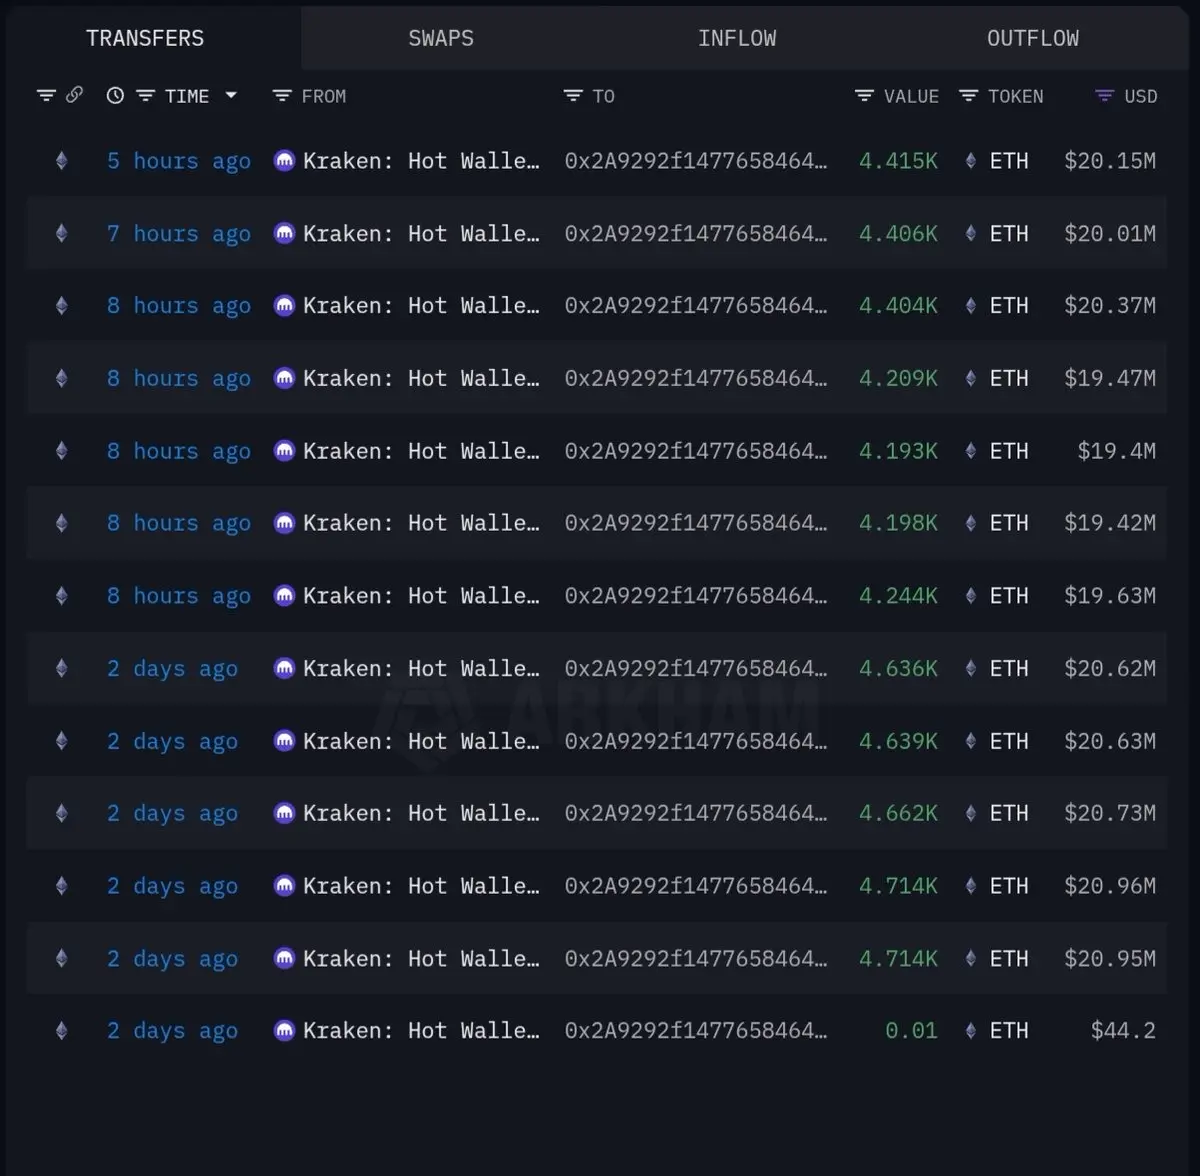Viewport: 1200px width, 1176px height.
Task: Select the $19.63M USD amount
Action: tap(1110, 596)
